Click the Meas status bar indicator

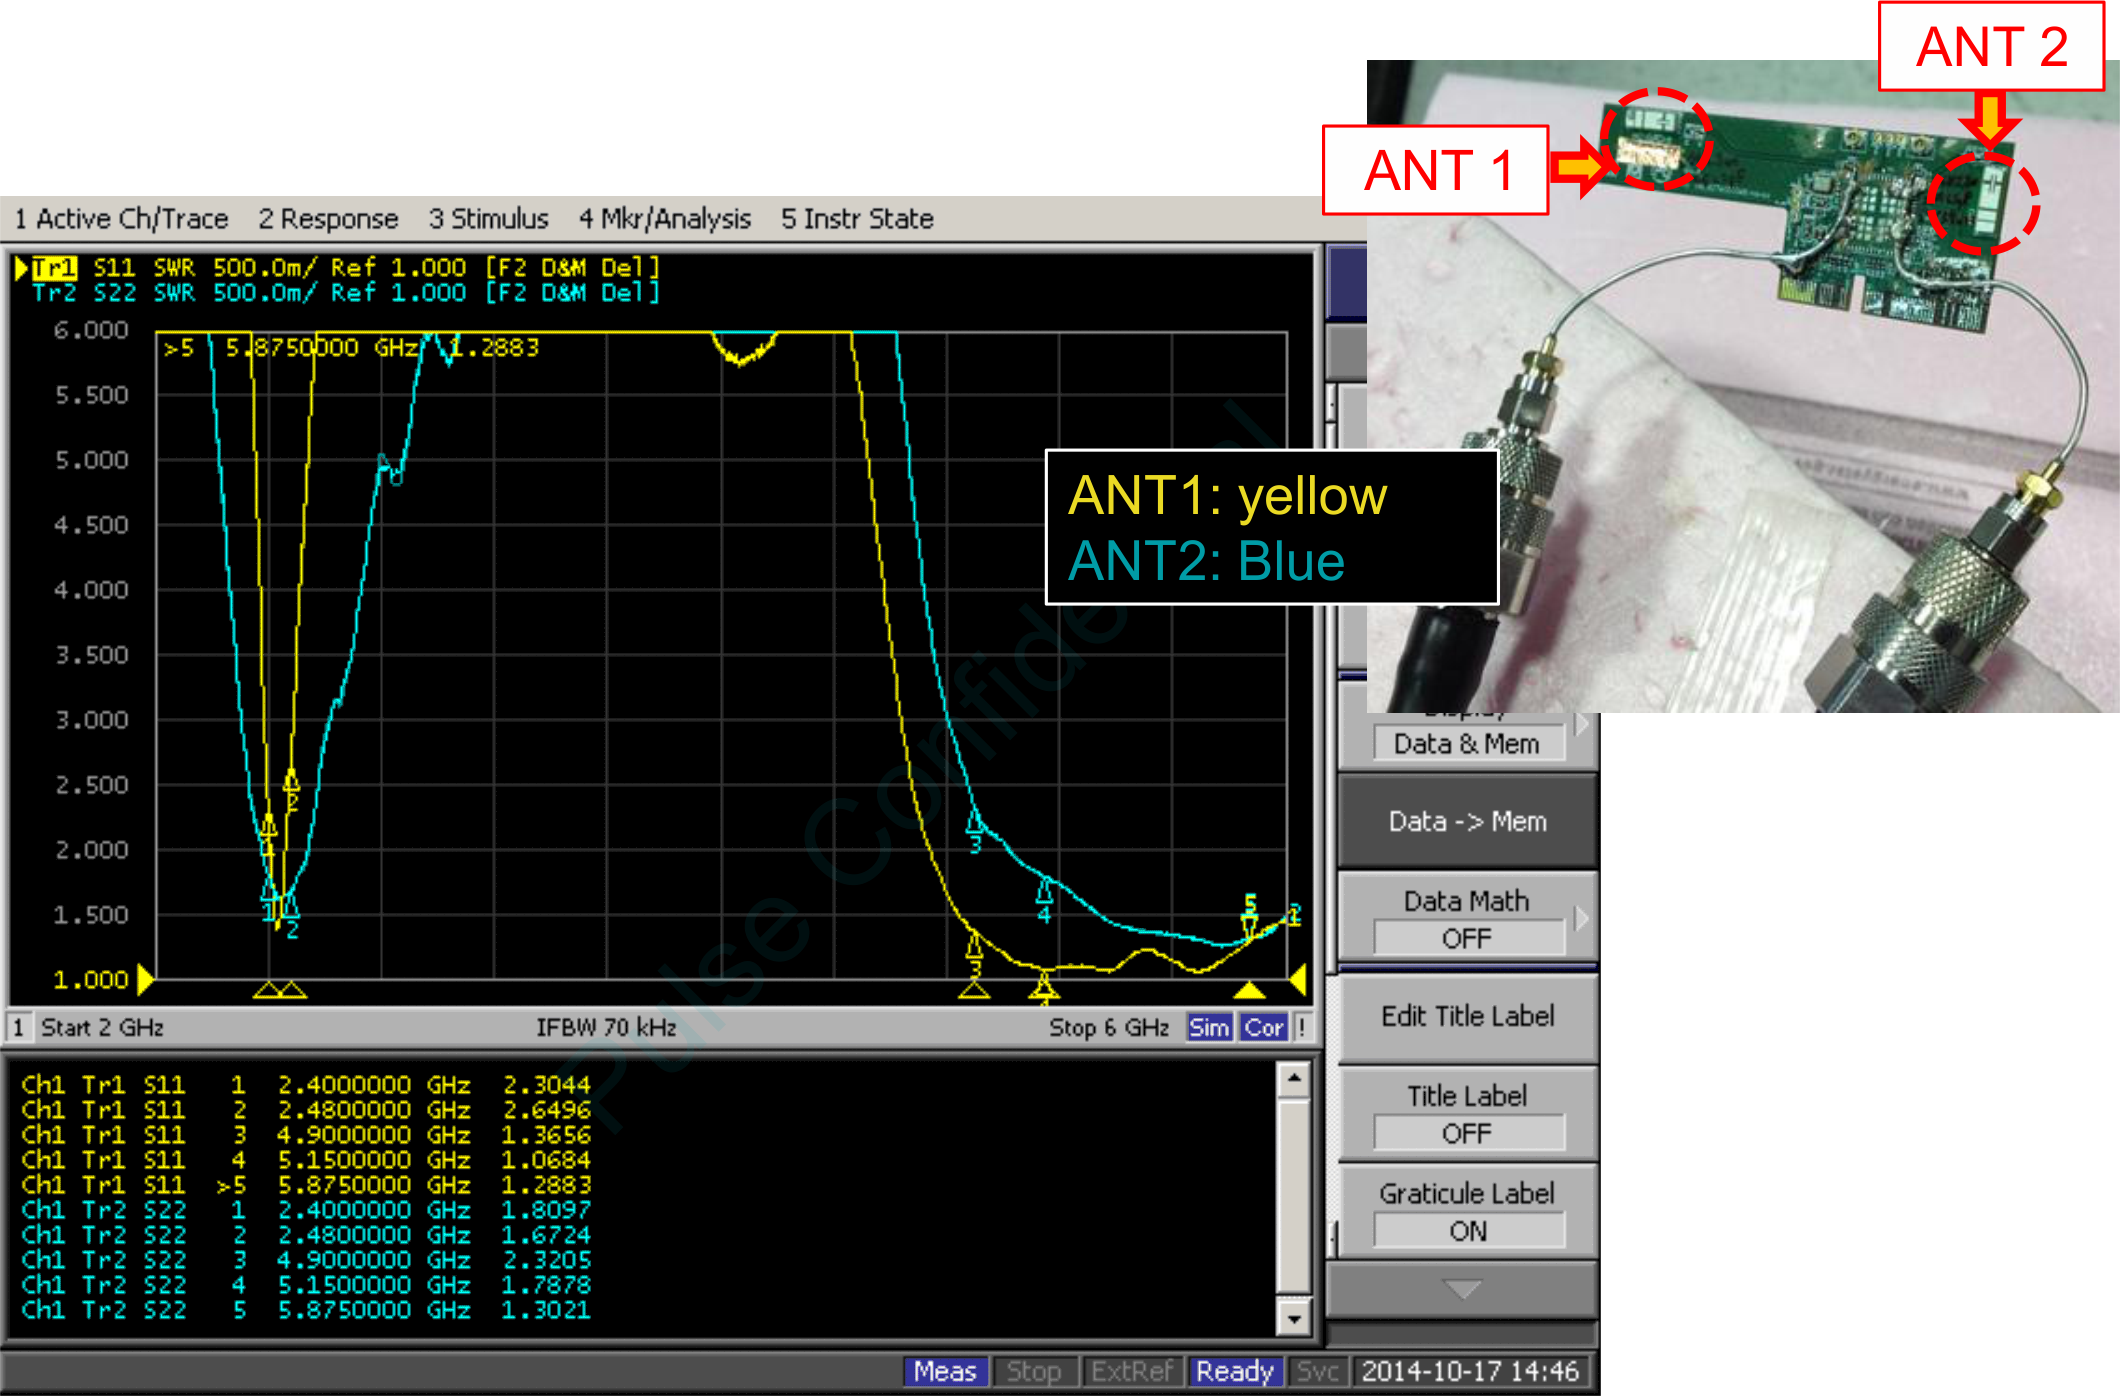pos(944,1371)
